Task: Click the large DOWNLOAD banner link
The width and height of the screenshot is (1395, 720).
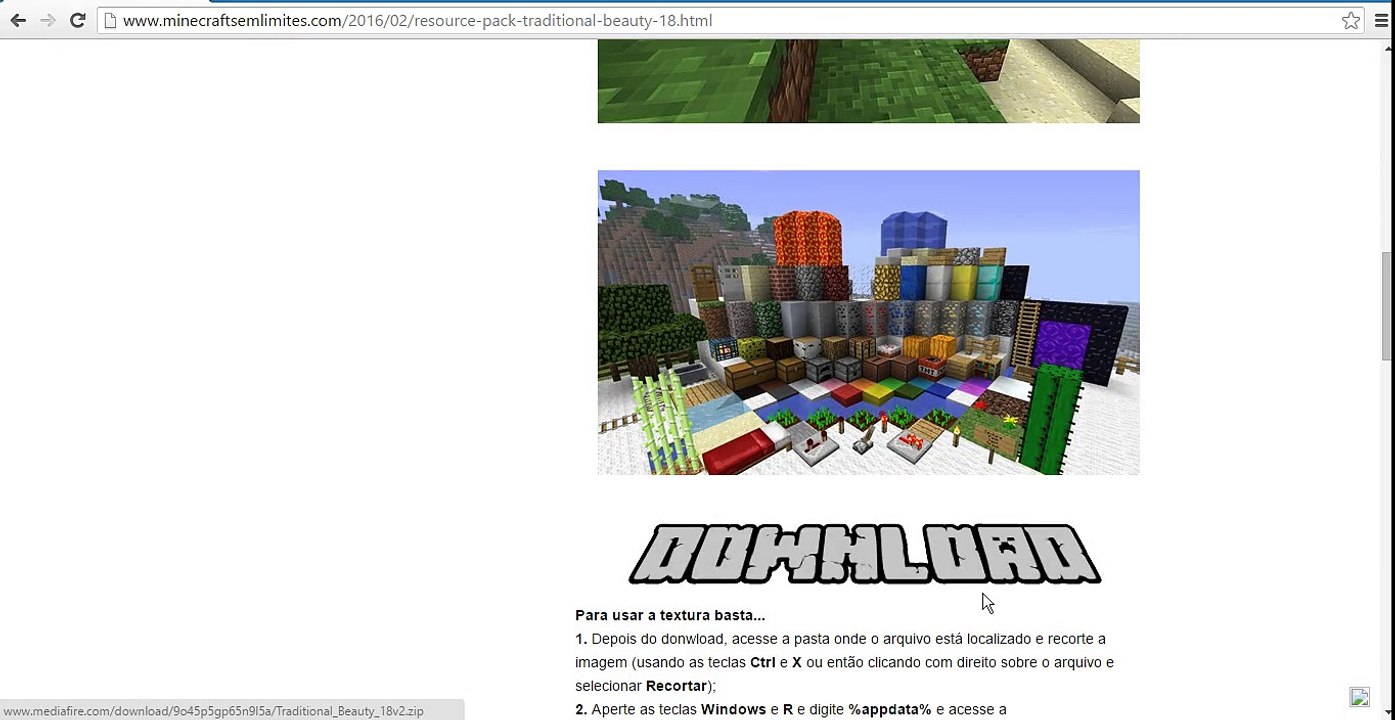Action: tap(865, 553)
